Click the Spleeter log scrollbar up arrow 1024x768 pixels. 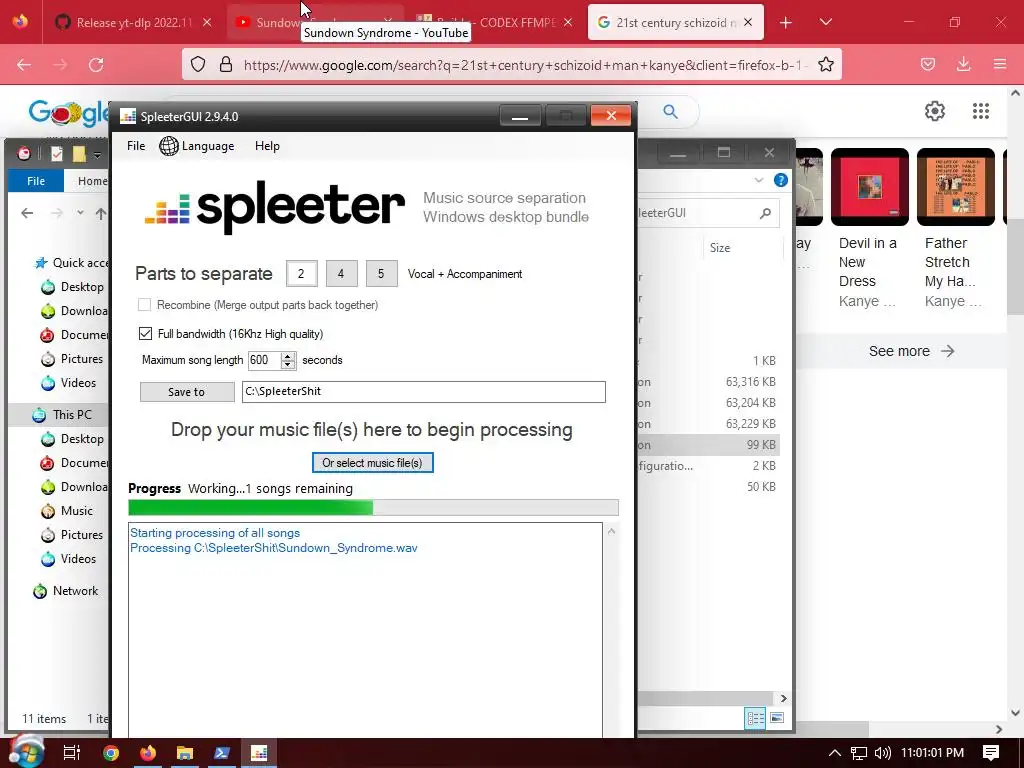tap(611, 531)
